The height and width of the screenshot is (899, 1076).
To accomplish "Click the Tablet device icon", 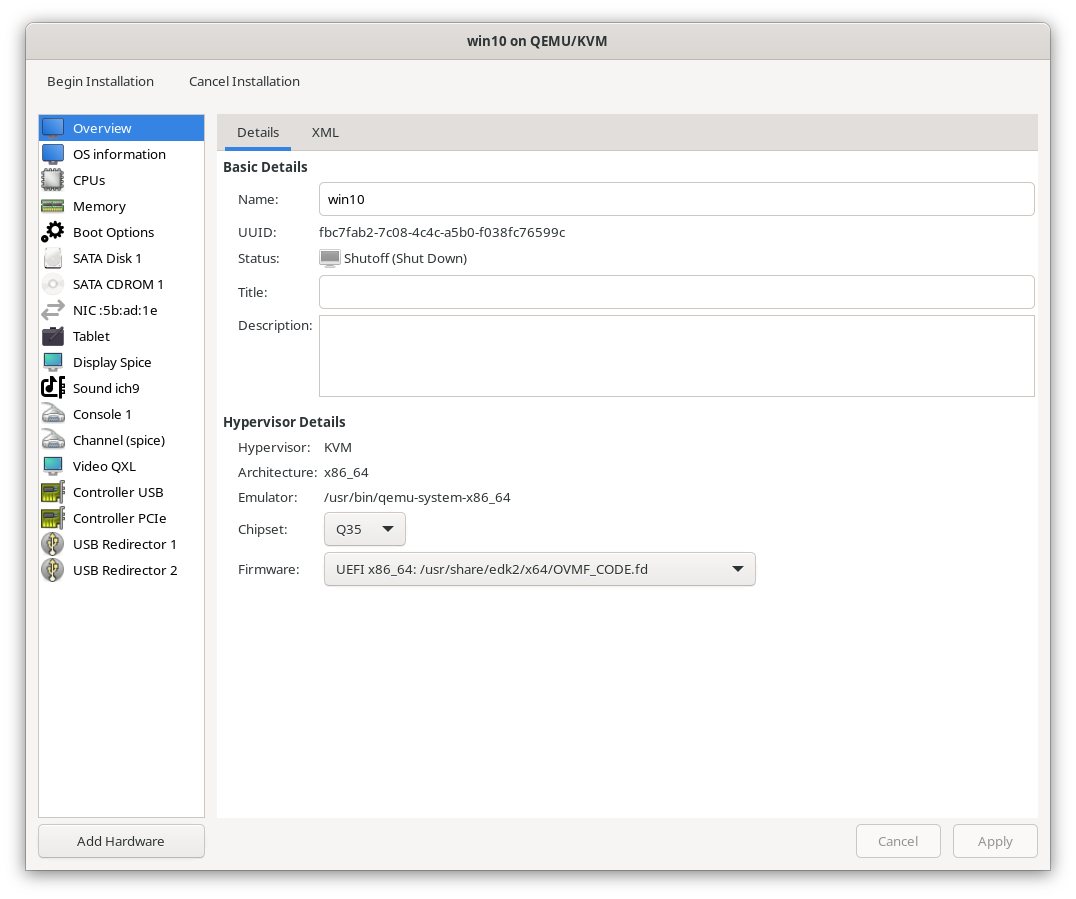I will (x=53, y=336).
